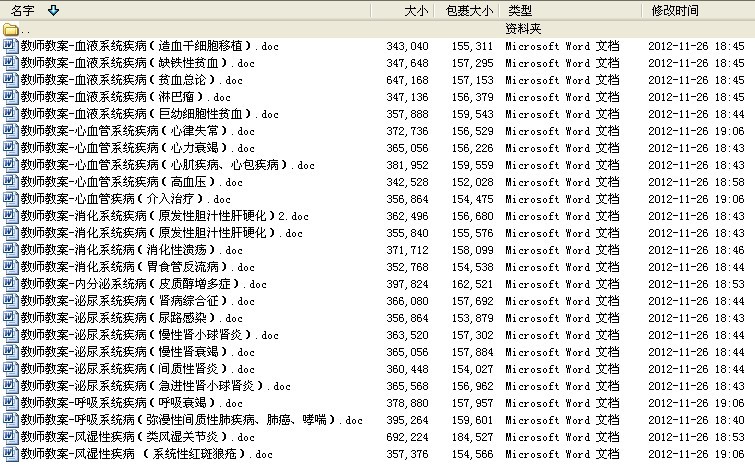Click Word icon of 消化系统疾病（原发性胆汁性肝硬化）.doc
755x470 pixels.
coord(11,233)
